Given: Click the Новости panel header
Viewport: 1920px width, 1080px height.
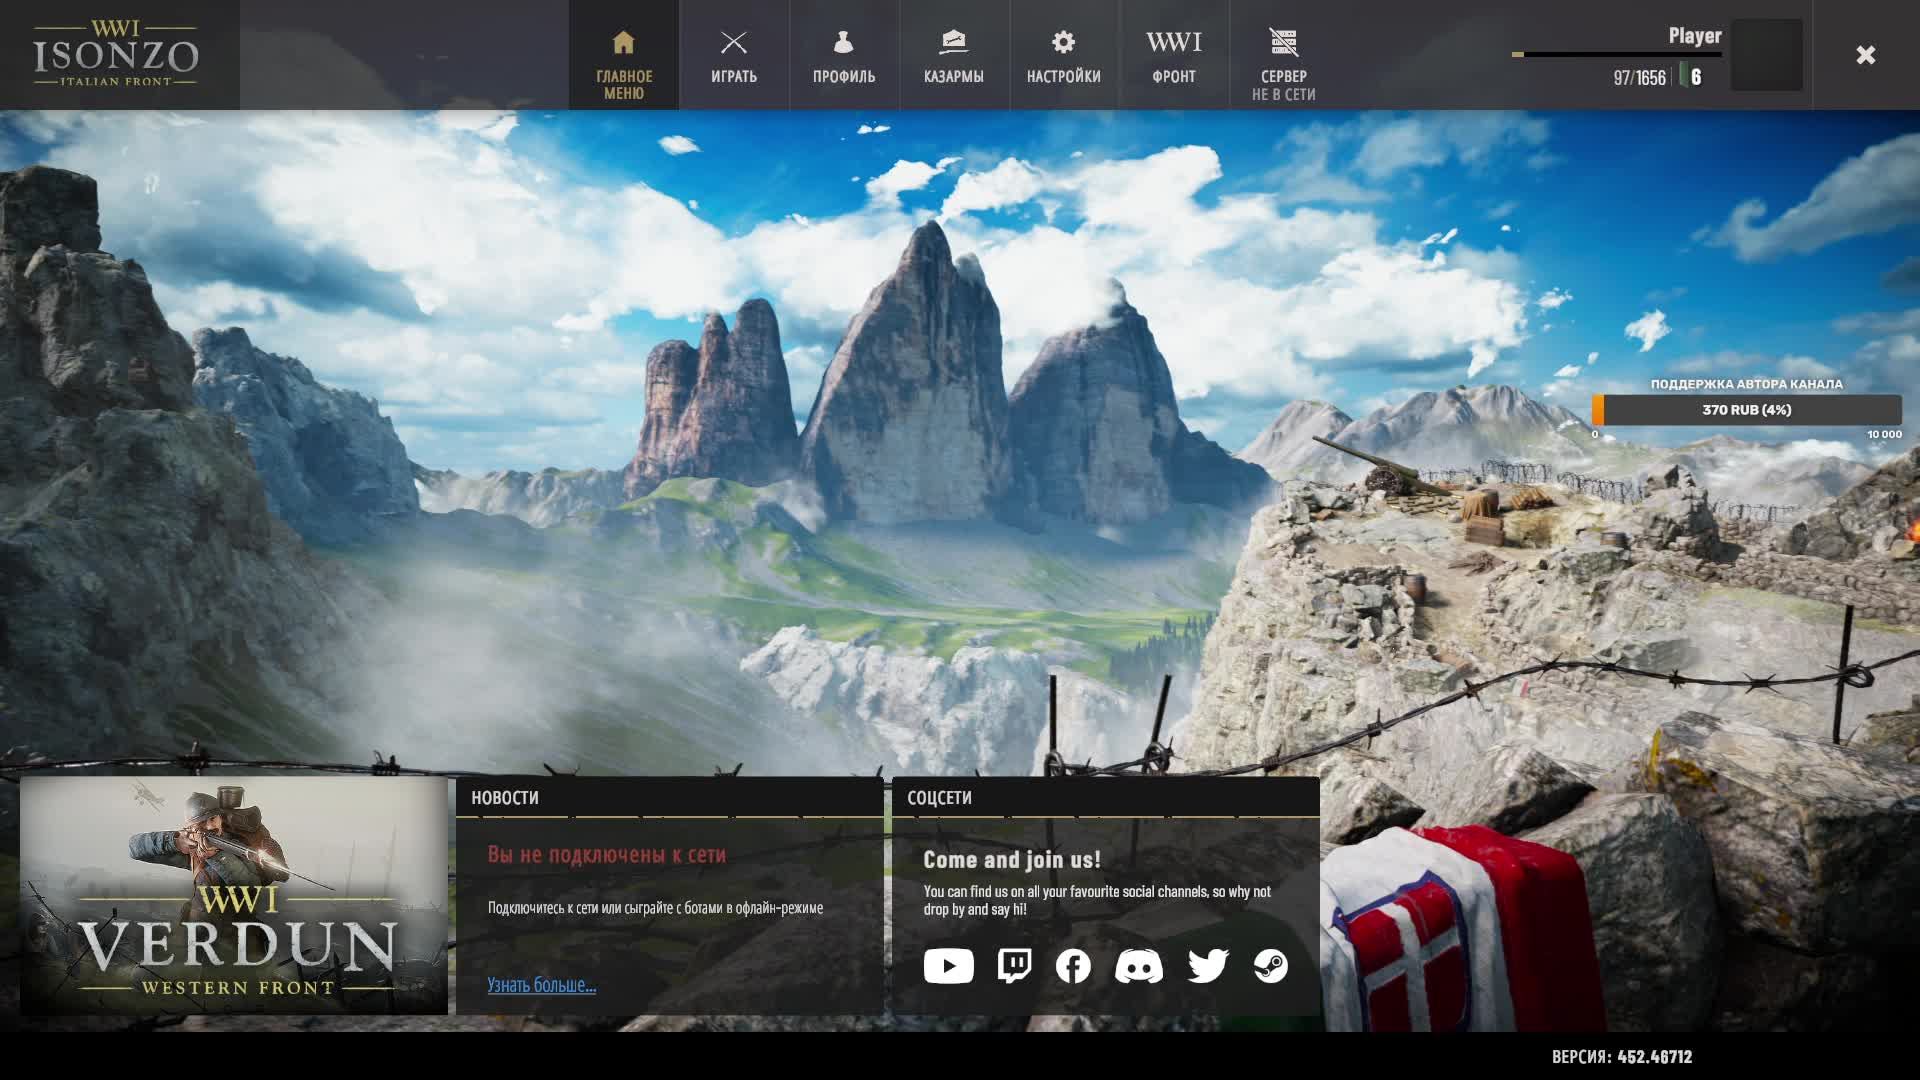Looking at the screenshot, I should pos(670,797).
